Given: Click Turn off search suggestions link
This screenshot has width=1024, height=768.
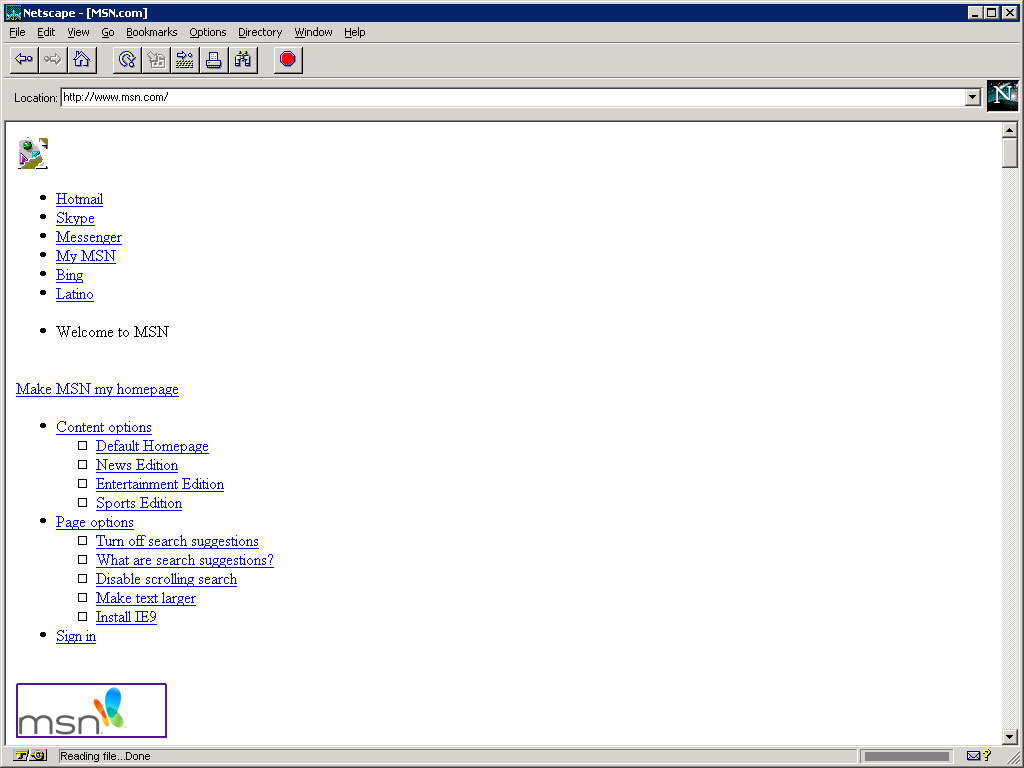Looking at the screenshot, I should click(x=177, y=541).
